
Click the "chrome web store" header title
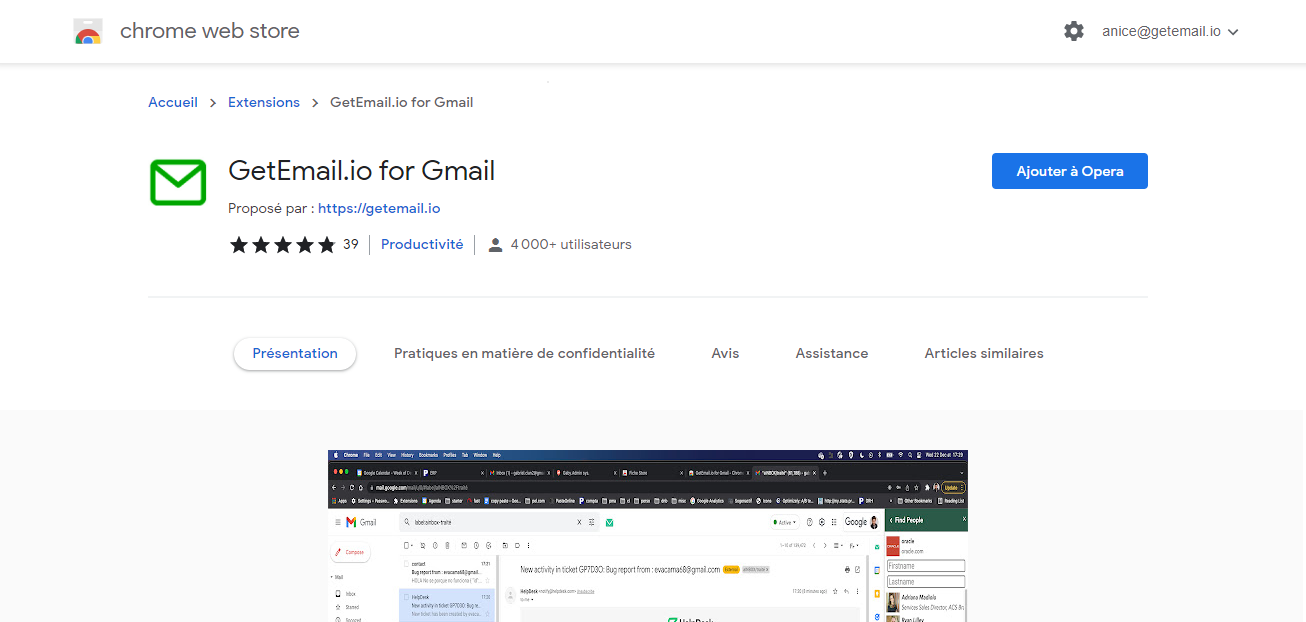[x=210, y=31]
